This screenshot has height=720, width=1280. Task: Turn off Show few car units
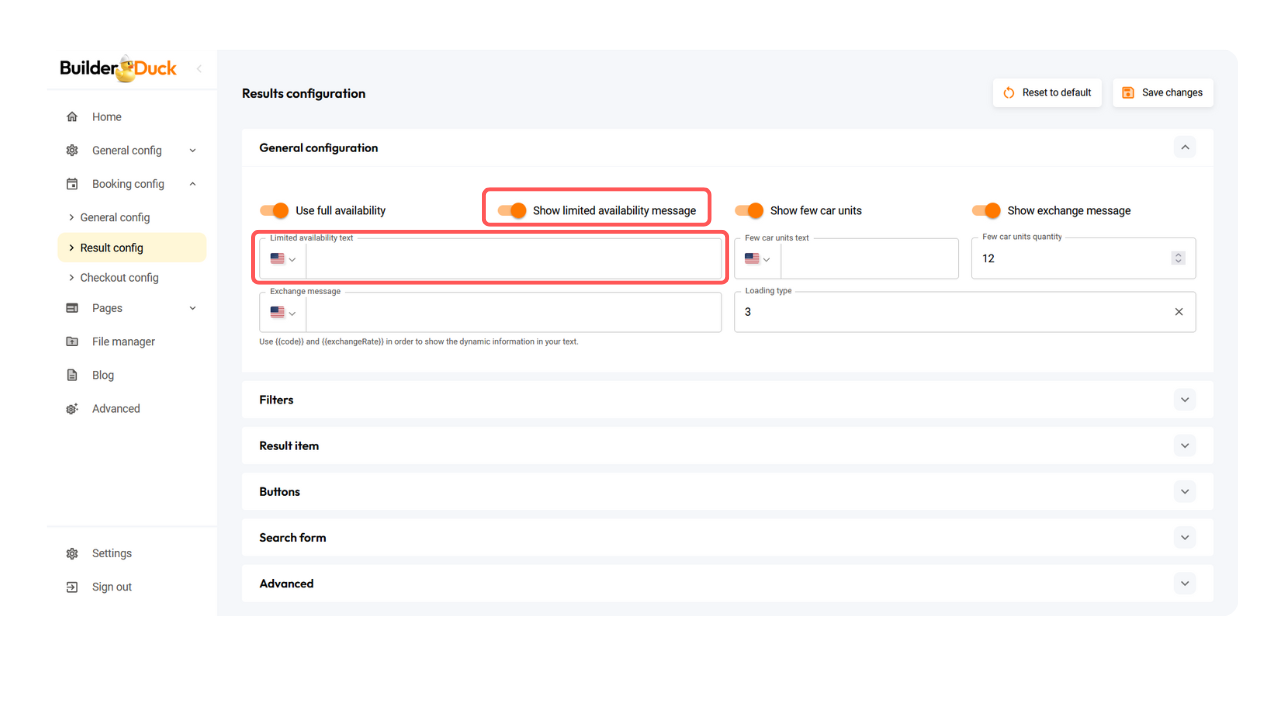coord(749,211)
